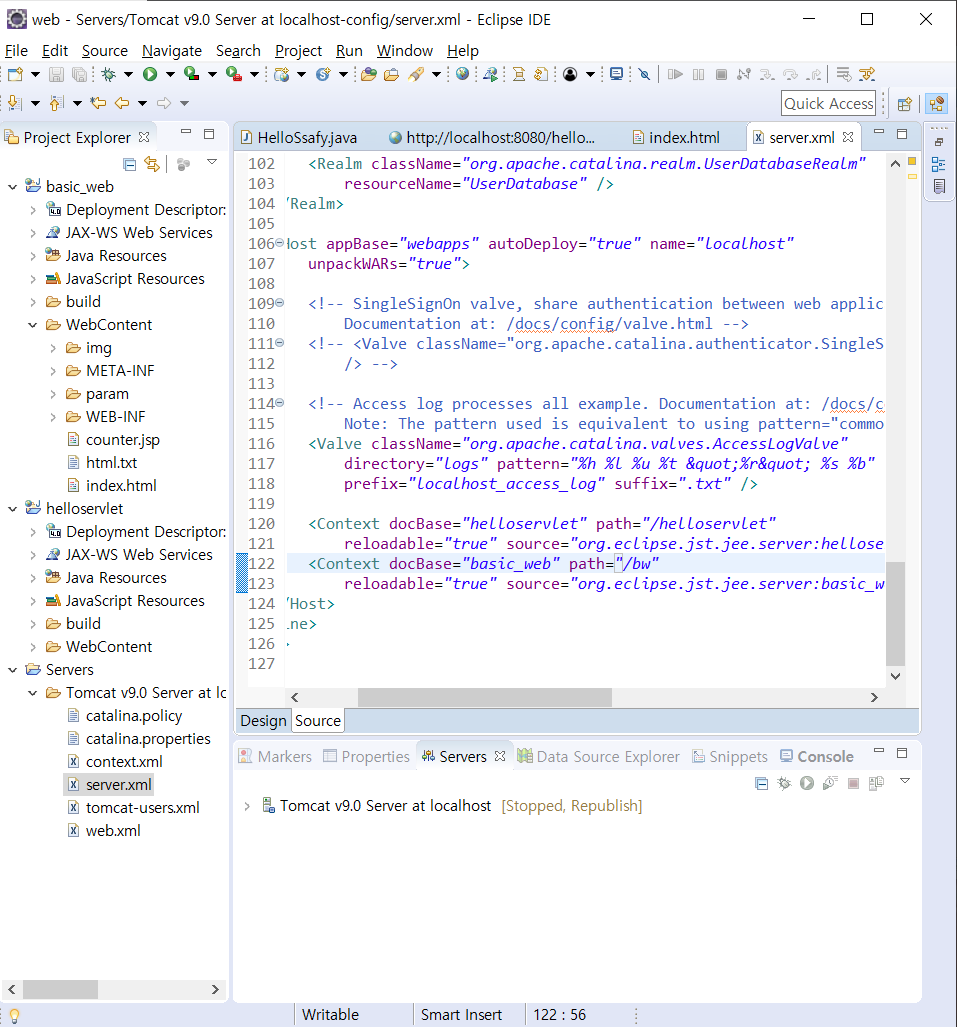Viewport: 957px width, 1027px height.
Task: Expand the WEB-INF folder
Action: pos(52,417)
